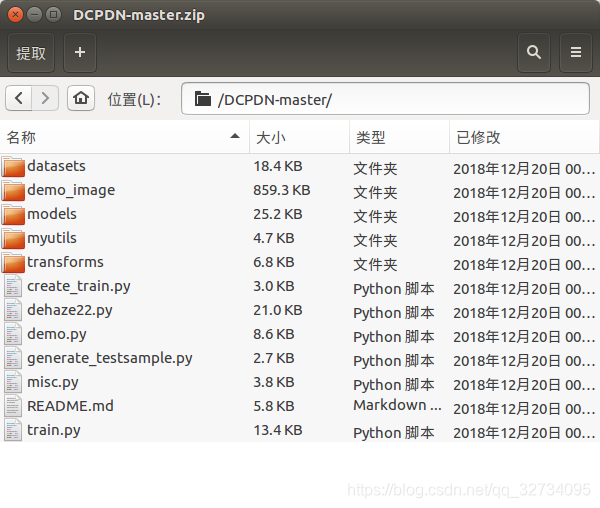Click the 859.3 KB size cell
Screen dimensions: 600x508
coord(282,190)
